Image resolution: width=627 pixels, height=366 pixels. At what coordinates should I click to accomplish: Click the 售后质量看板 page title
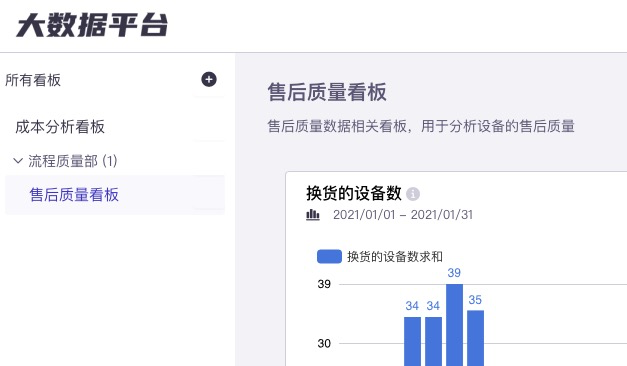click(x=327, y=92)
